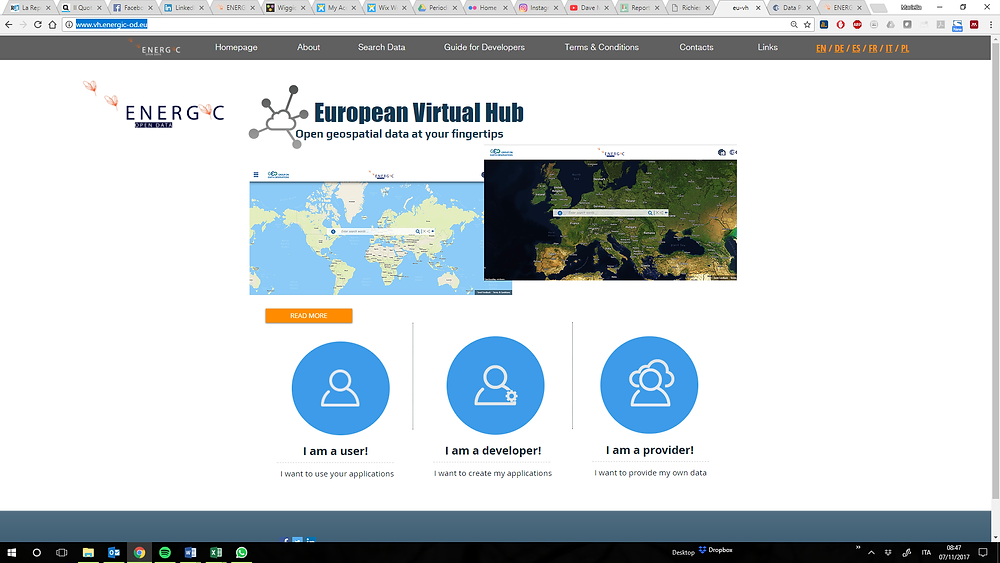Switch site language to EN
This screenshot has height=563, width=1000.
tap(821, 48)
